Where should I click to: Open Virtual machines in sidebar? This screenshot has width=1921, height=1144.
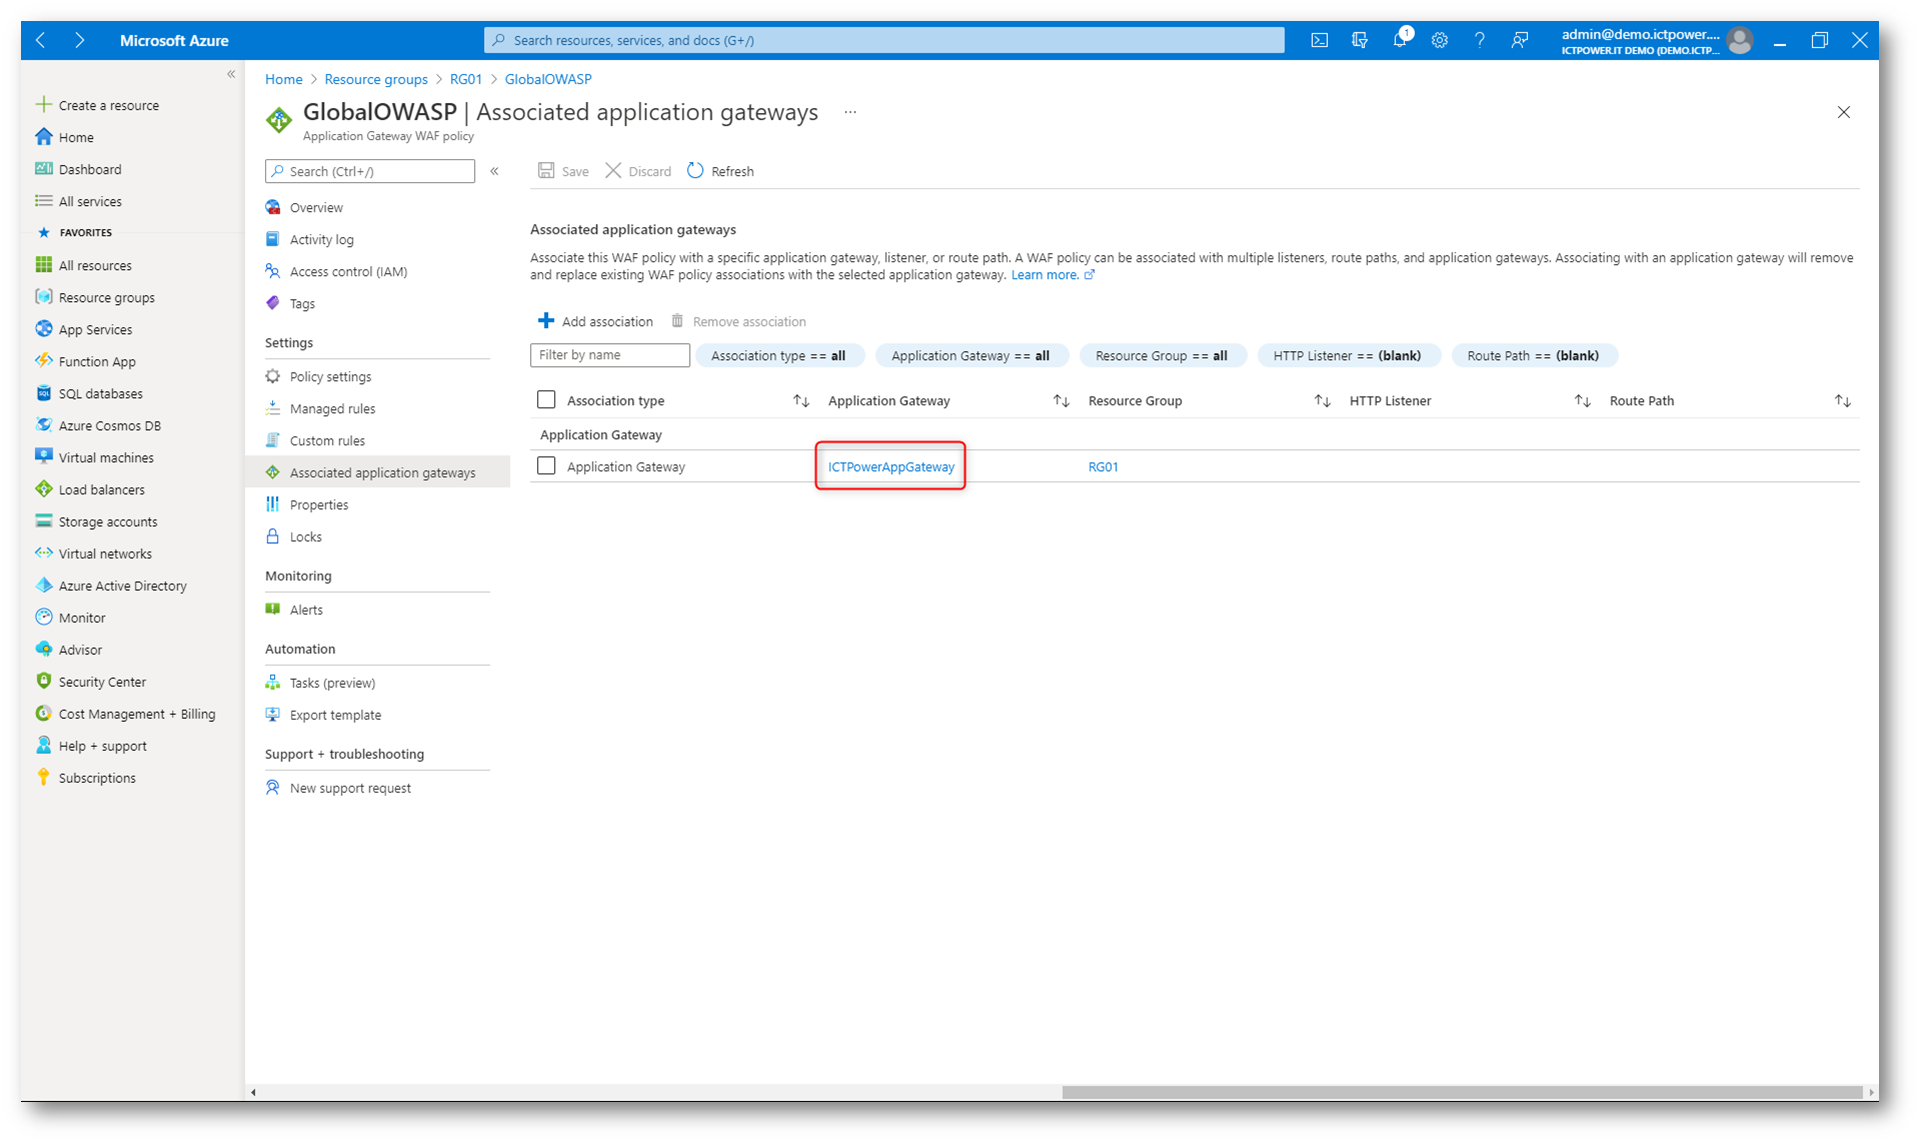(x=105, y=457)
